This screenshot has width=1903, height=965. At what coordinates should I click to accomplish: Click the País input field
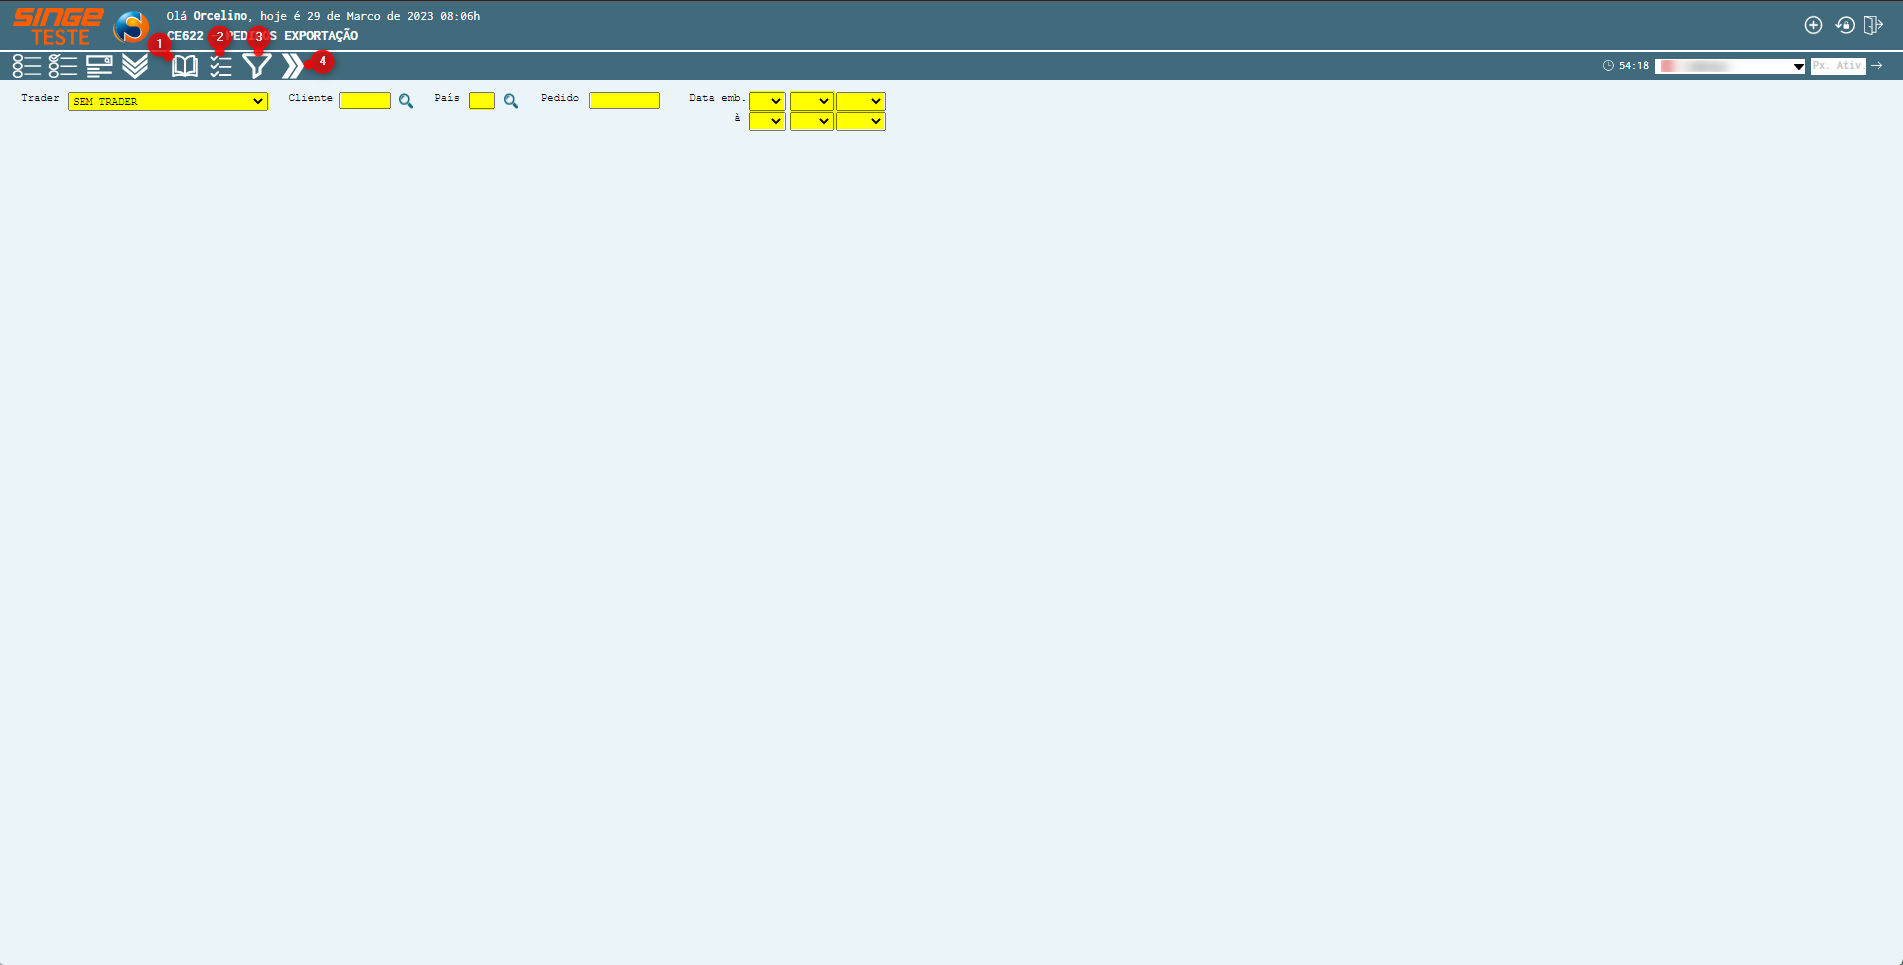click(x=482, y=100)
